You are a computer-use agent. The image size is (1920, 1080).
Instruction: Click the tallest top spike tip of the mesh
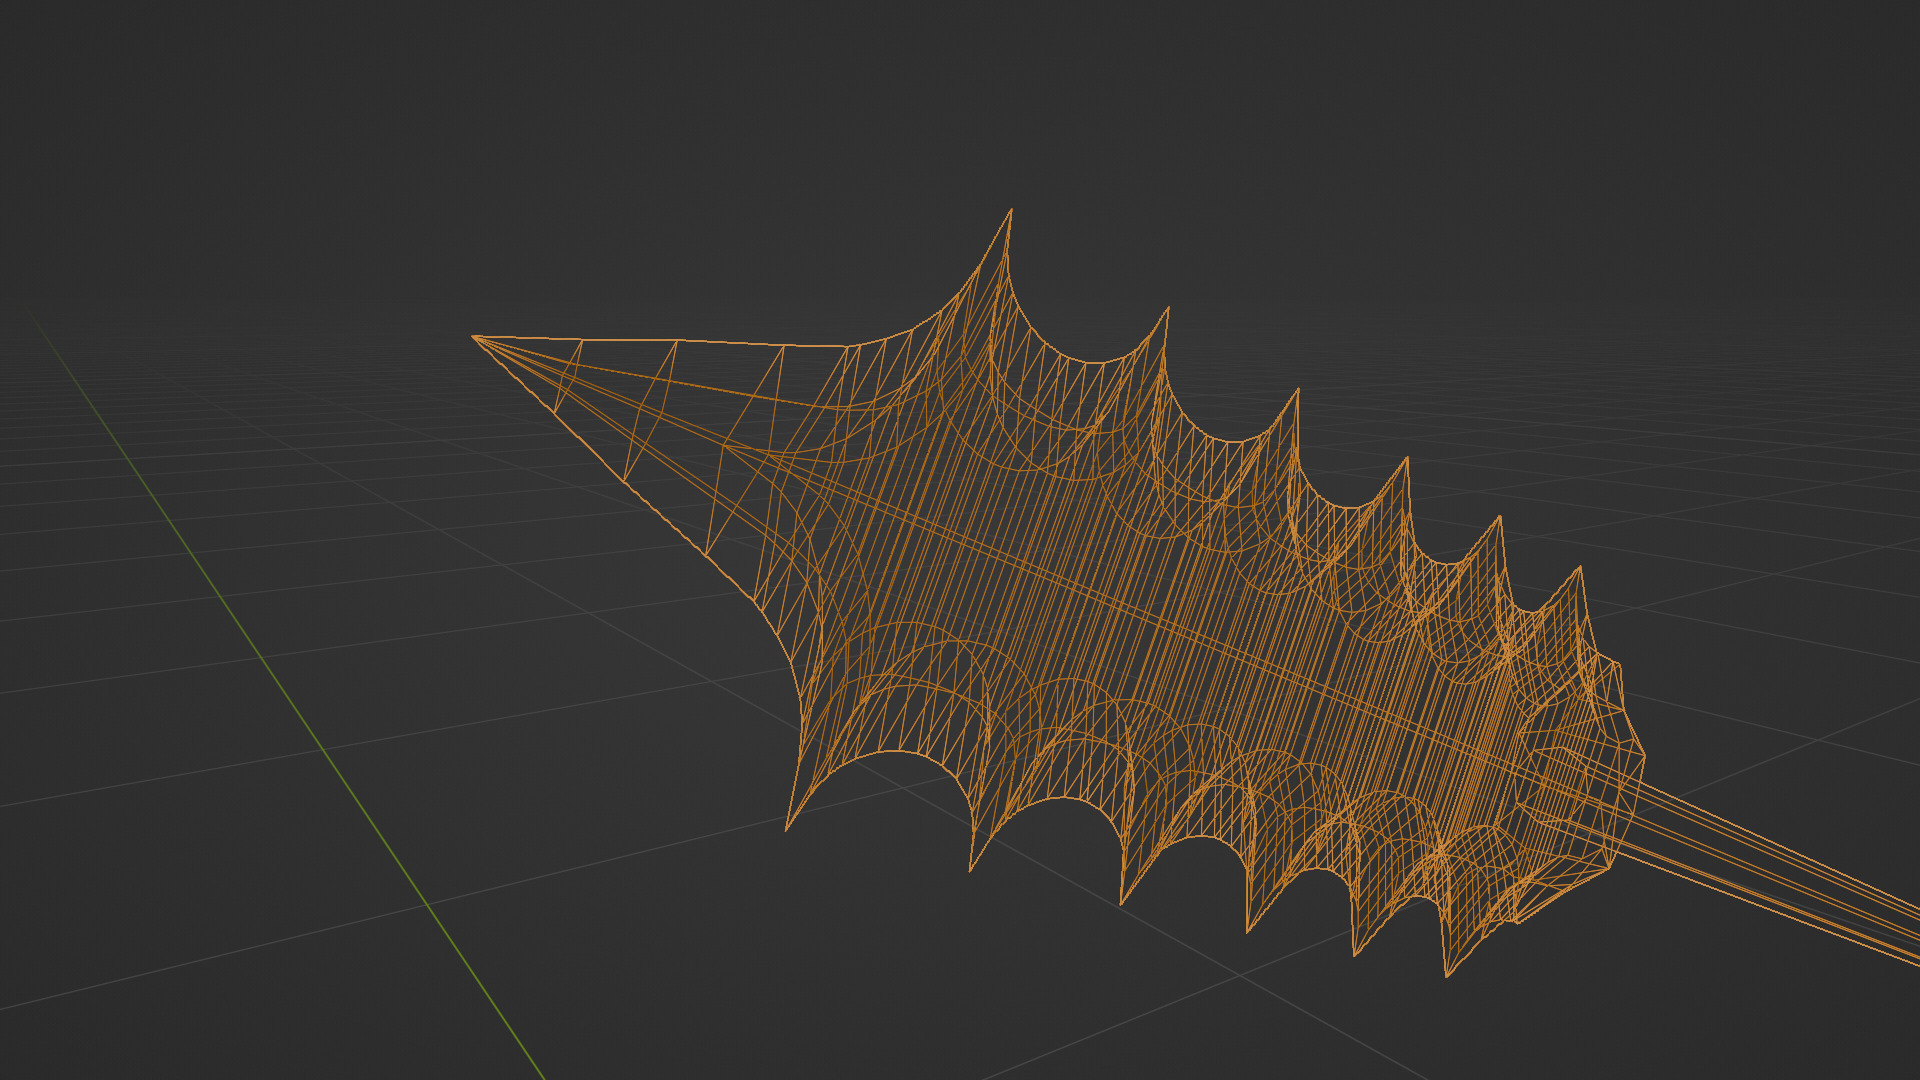click(x=1010, y=211)
